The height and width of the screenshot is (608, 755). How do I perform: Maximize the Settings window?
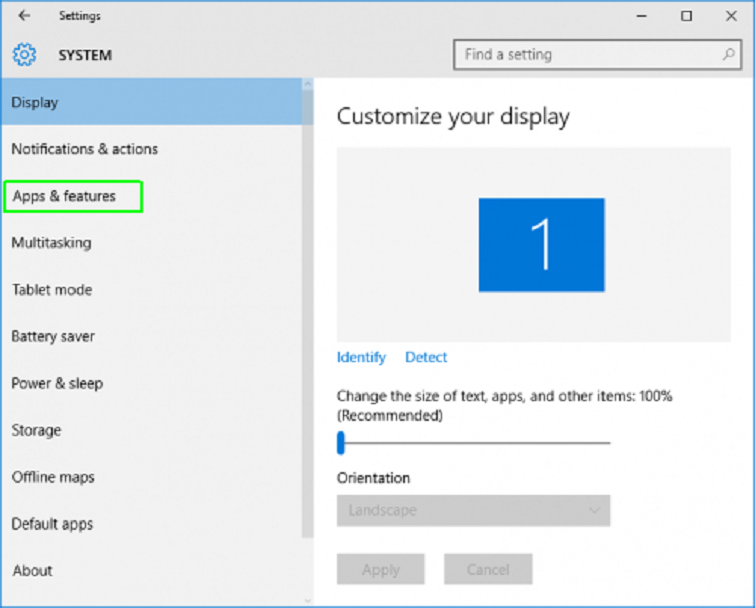(x=686, y=16)
